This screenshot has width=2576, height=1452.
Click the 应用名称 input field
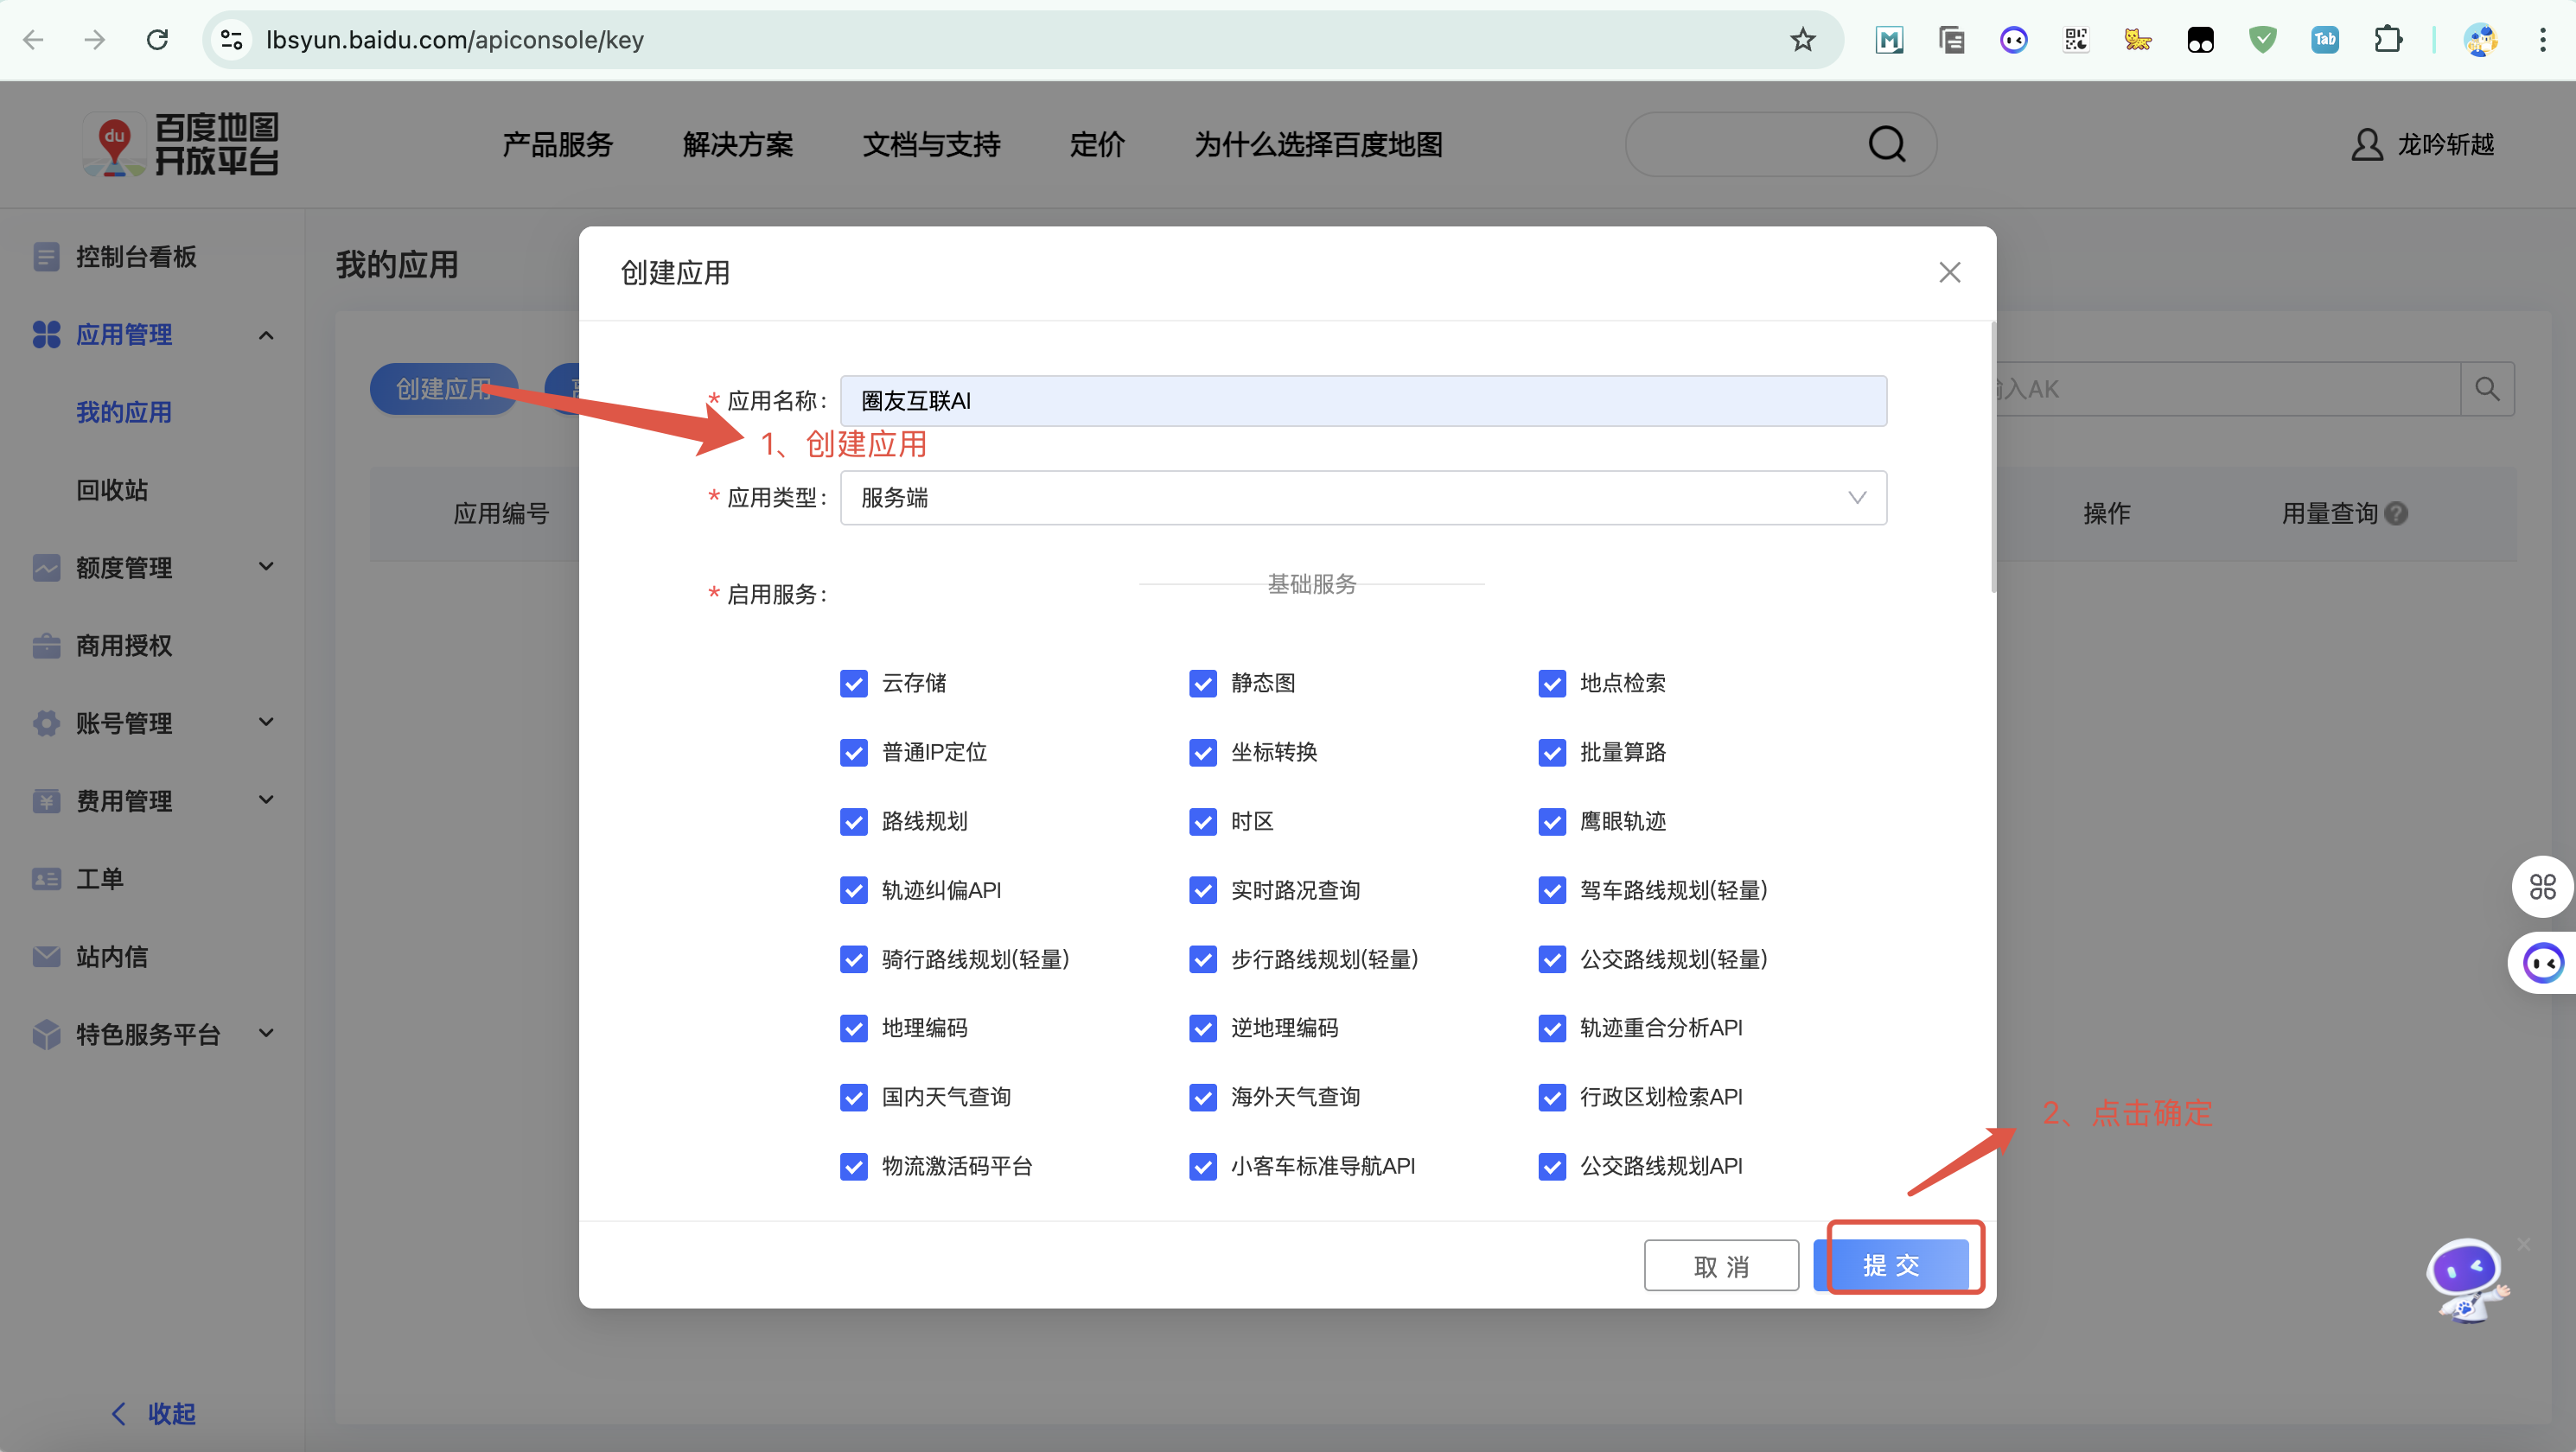(x=1363, y=401)
